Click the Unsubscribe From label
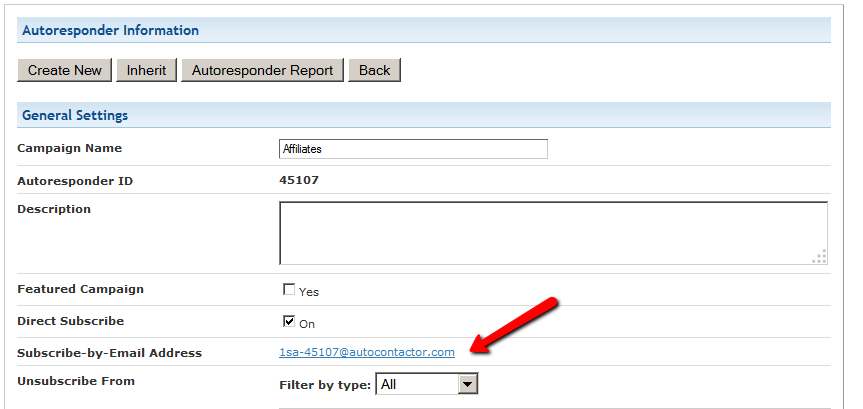Viewport: 863px width, 409px height. tap(76, 381)
